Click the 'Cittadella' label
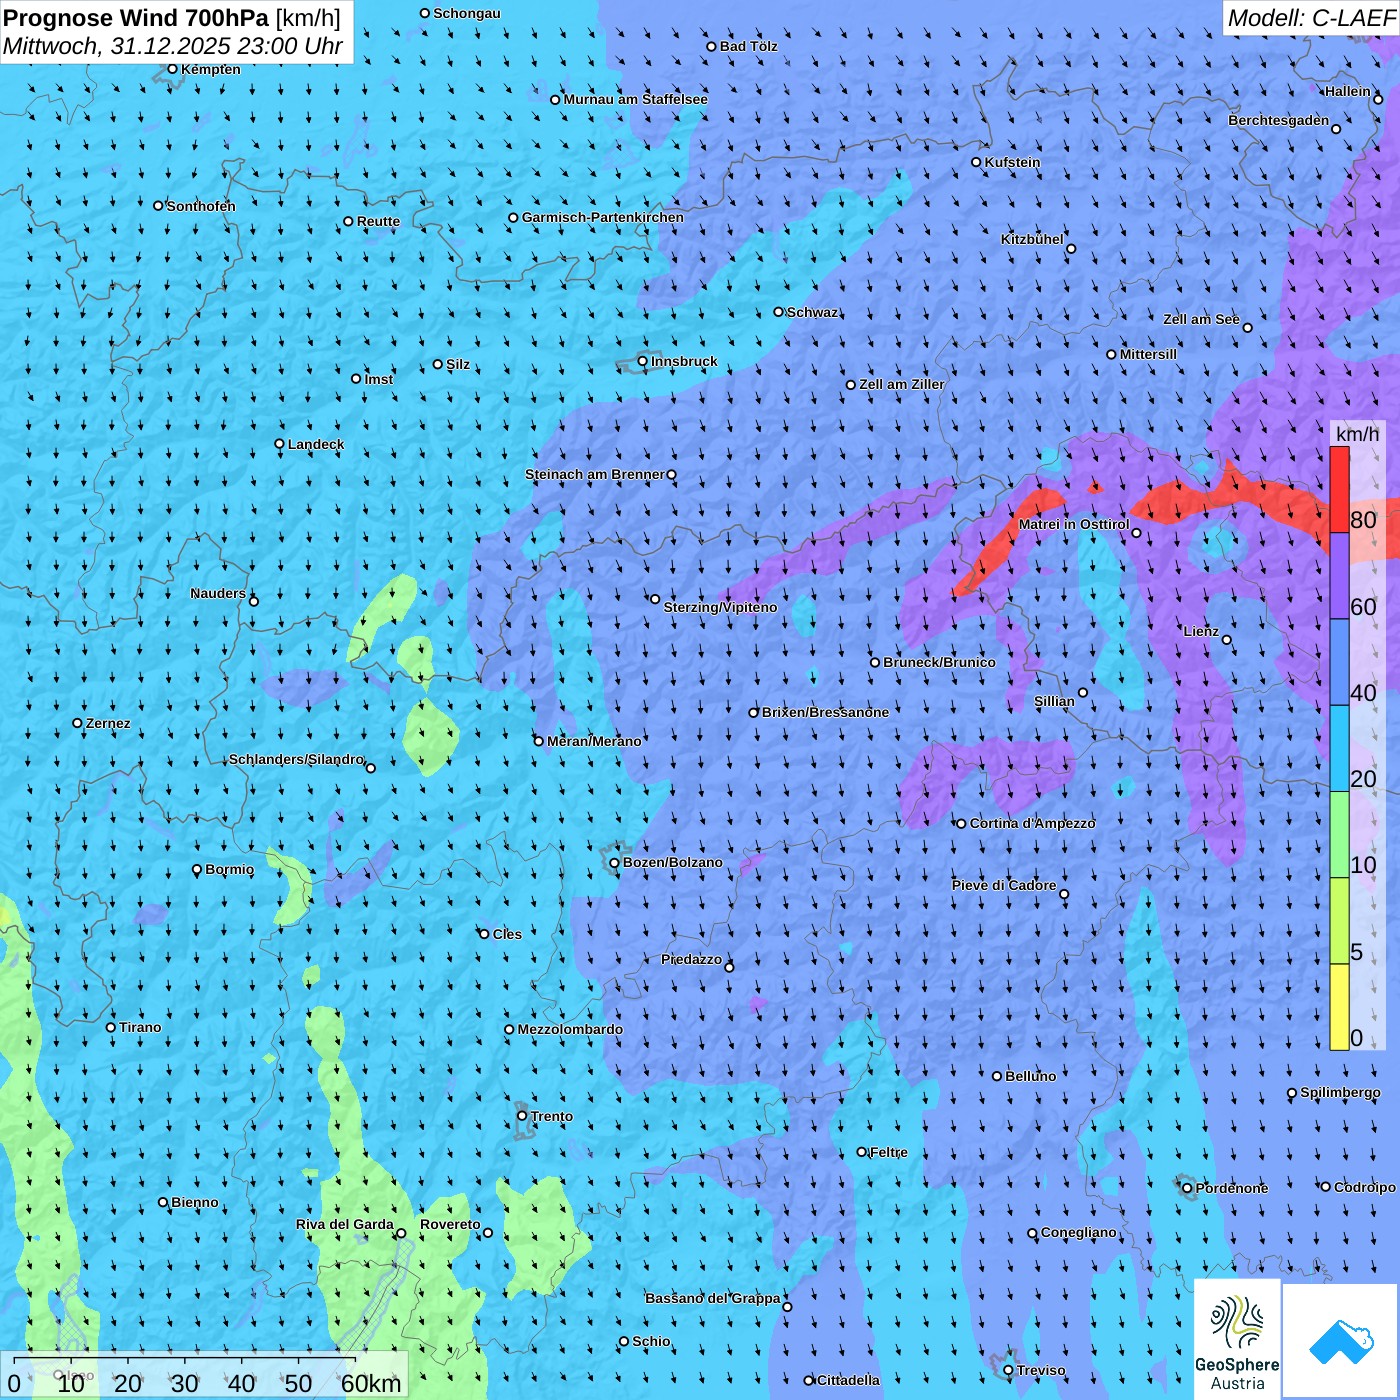1400x1400 pixels. 849,1380
